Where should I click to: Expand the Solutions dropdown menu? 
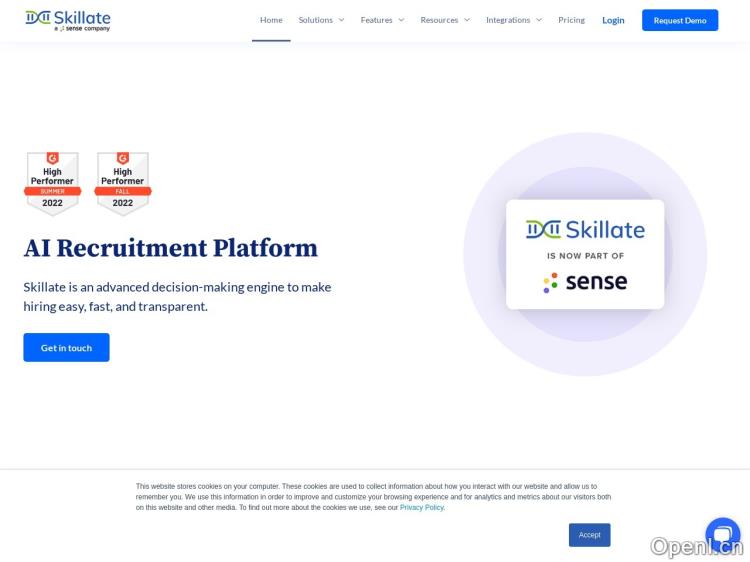(321, 20)
